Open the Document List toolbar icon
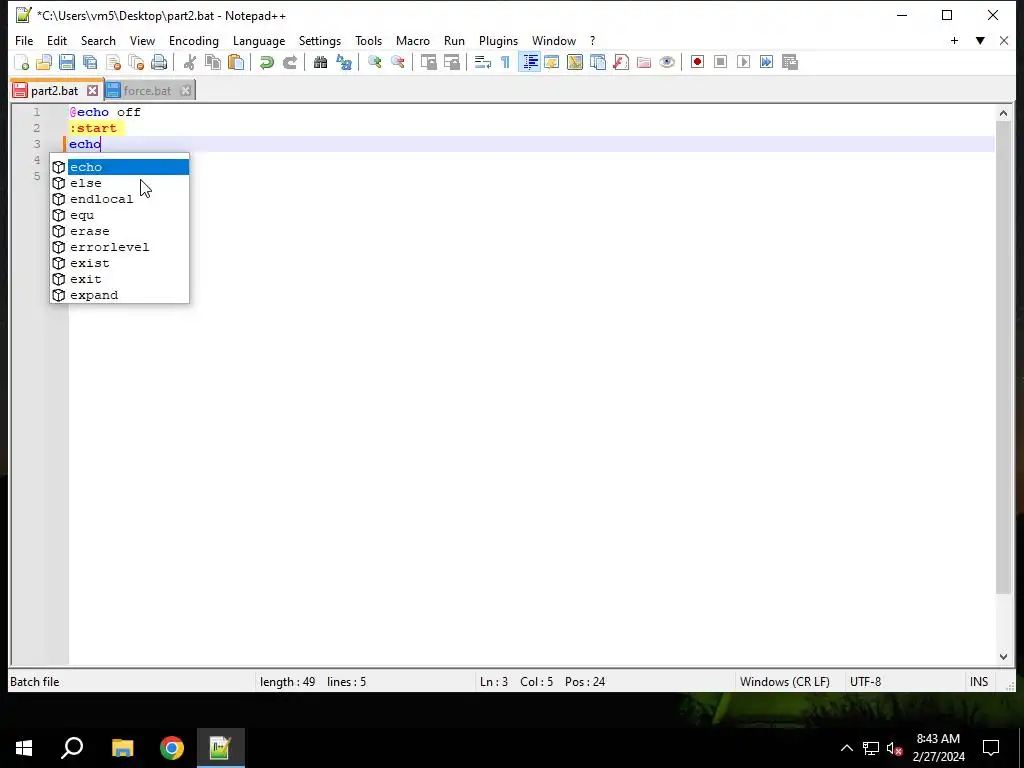 click(x=598, y=62)
